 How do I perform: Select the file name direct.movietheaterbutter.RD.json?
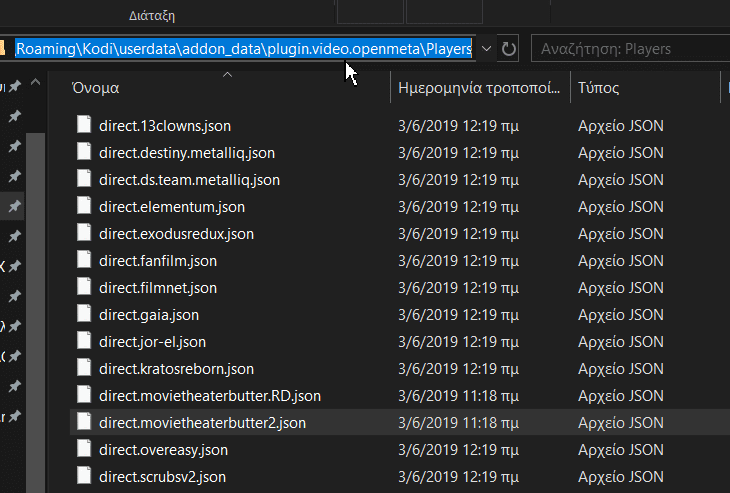coord(210,396)
